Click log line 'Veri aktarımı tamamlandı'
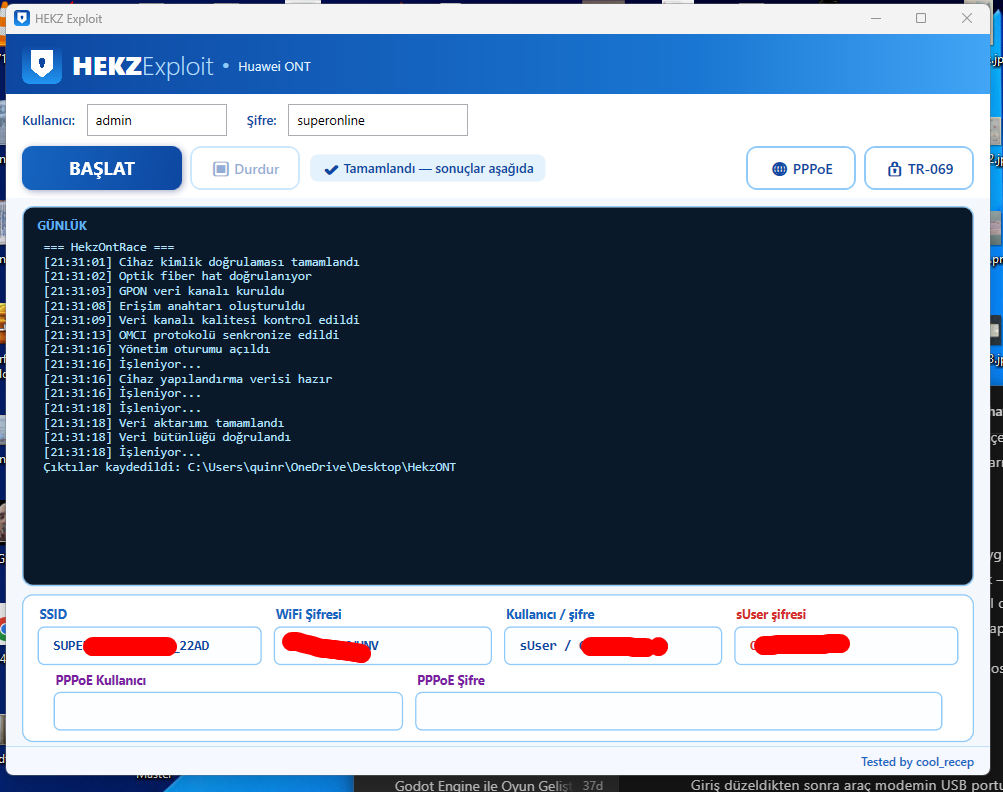The image size is (1003, 792). point(164,423)
